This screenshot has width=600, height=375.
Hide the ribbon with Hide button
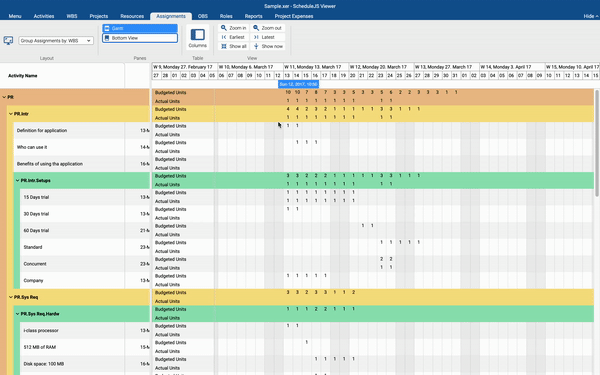(x=591, y=16)
